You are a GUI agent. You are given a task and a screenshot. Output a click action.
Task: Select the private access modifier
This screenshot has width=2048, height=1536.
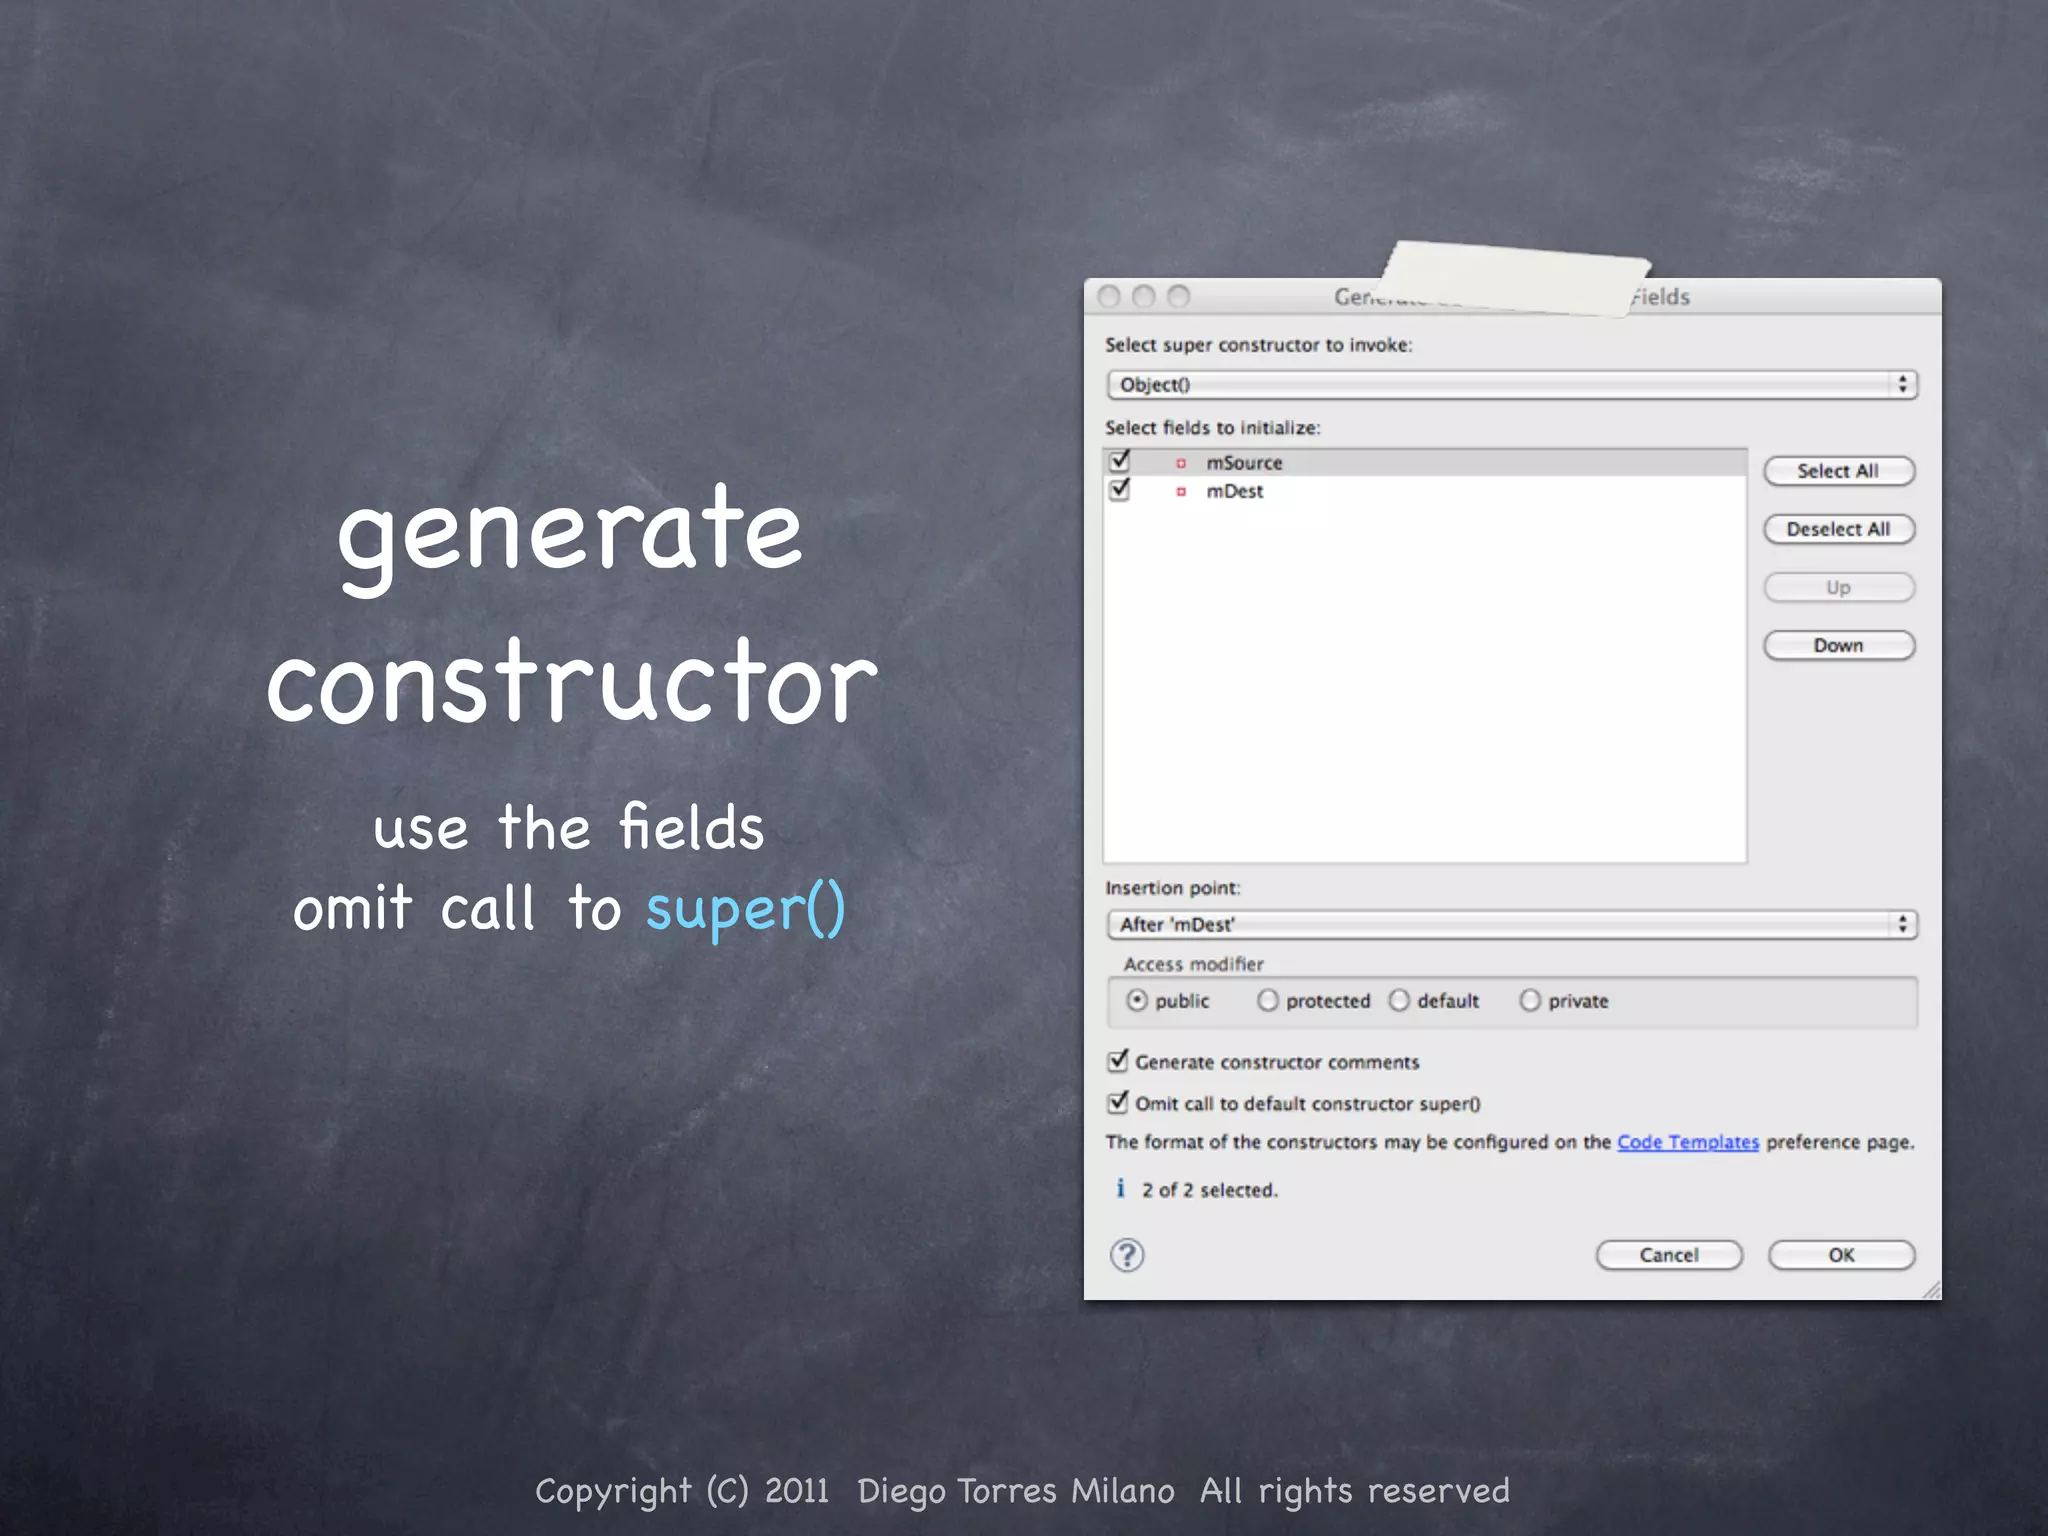pos(1530,1000)
